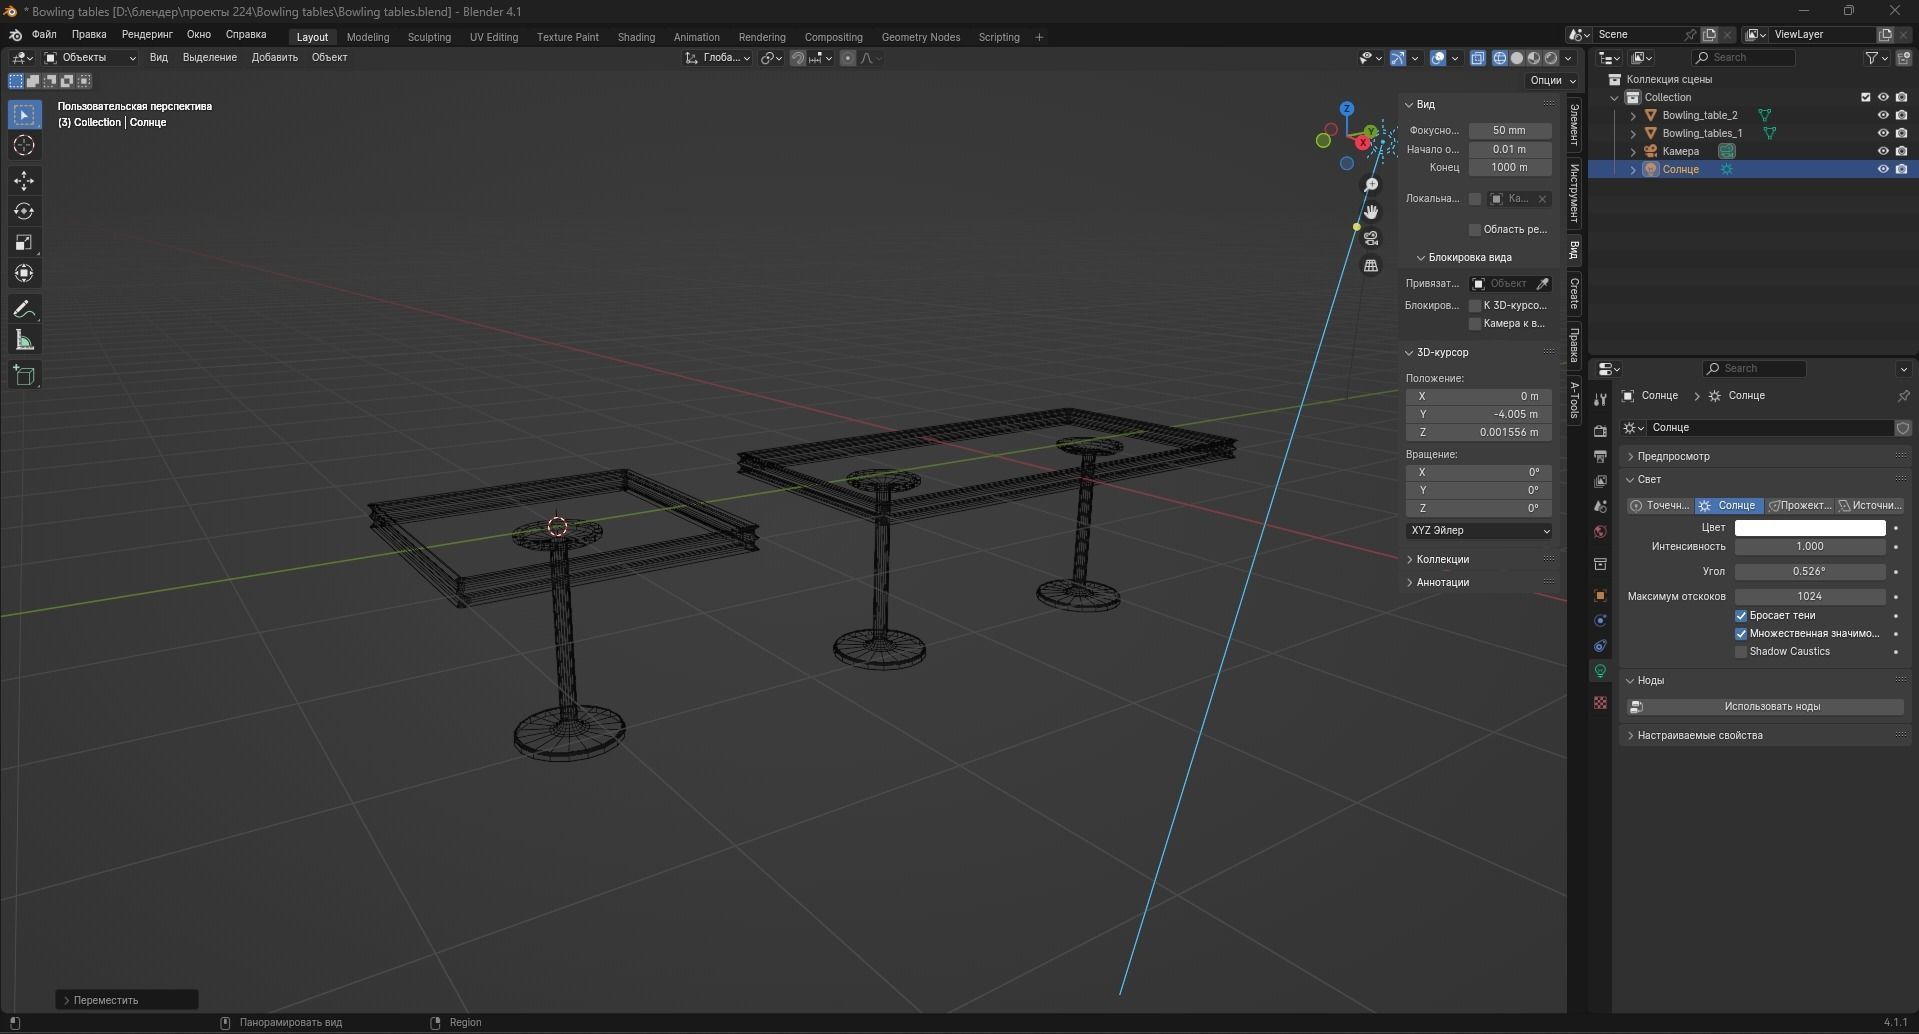The height and width of the screenshot is (1034, 1919).
Task: Expand Bowling_tables_1 in outliner
Action: point(1633,133)
